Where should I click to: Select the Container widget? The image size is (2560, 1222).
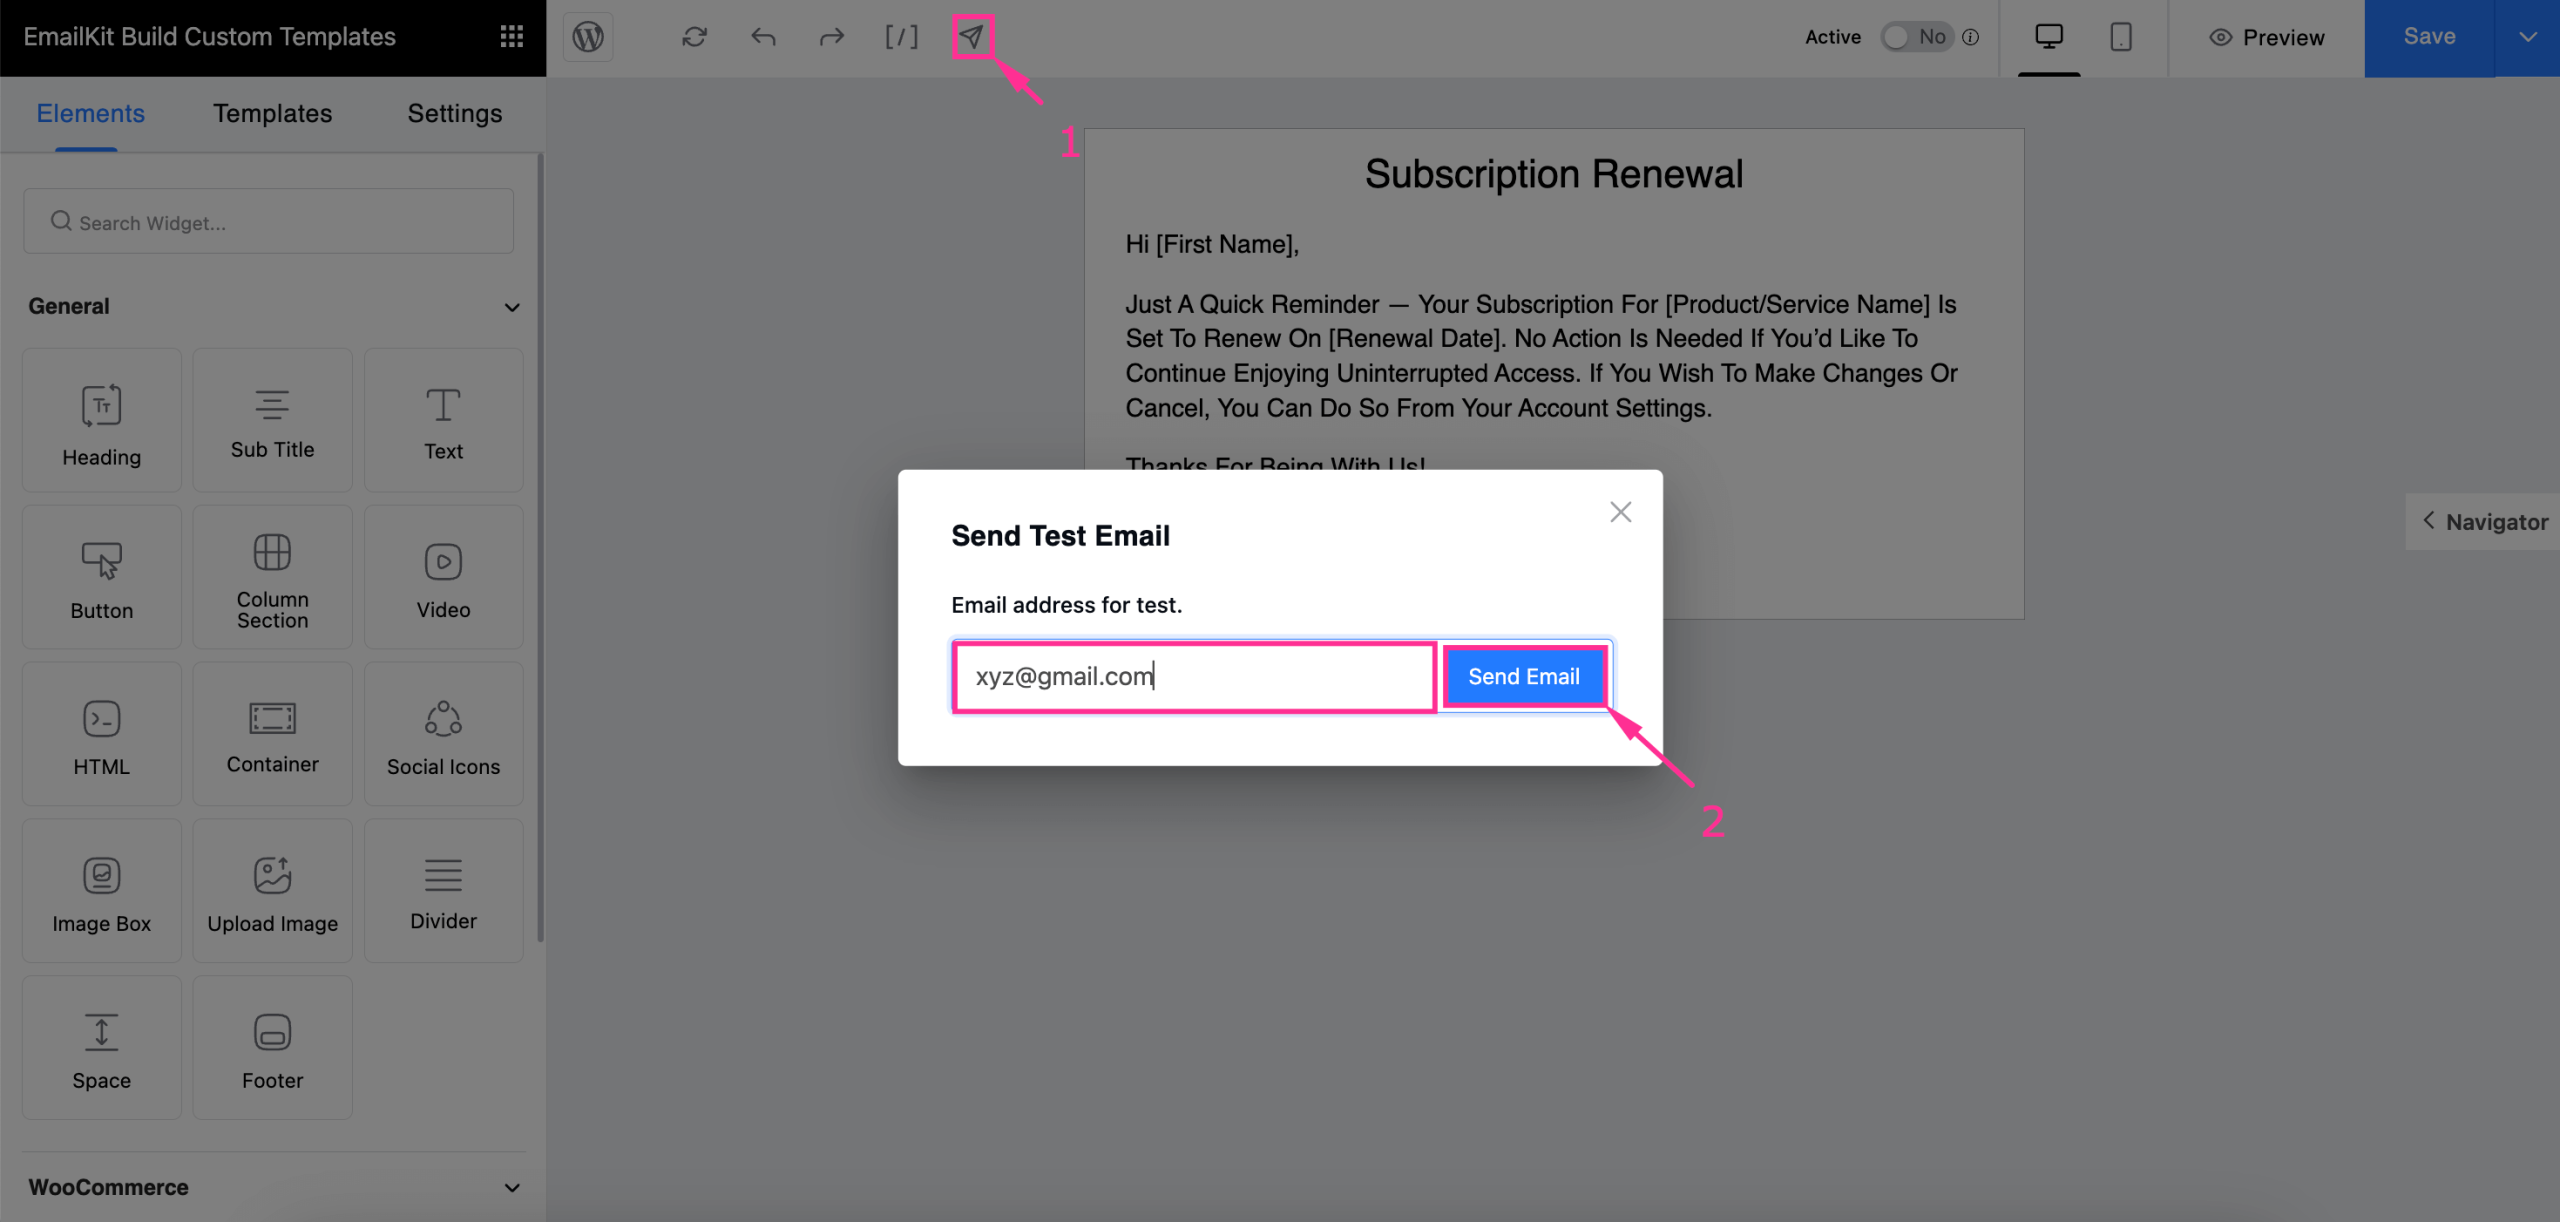click(272, 734)
